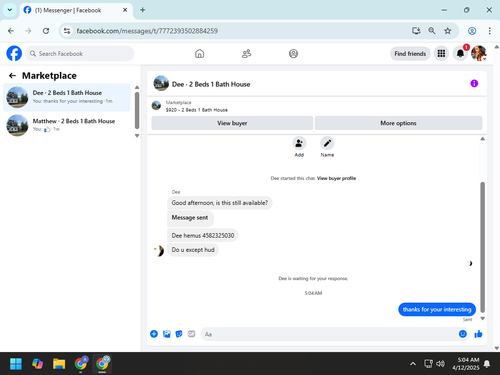This screenshot has height=375, width=500.
Task: Open the Friends icon in top navigation
Action: tap(246, 54)
